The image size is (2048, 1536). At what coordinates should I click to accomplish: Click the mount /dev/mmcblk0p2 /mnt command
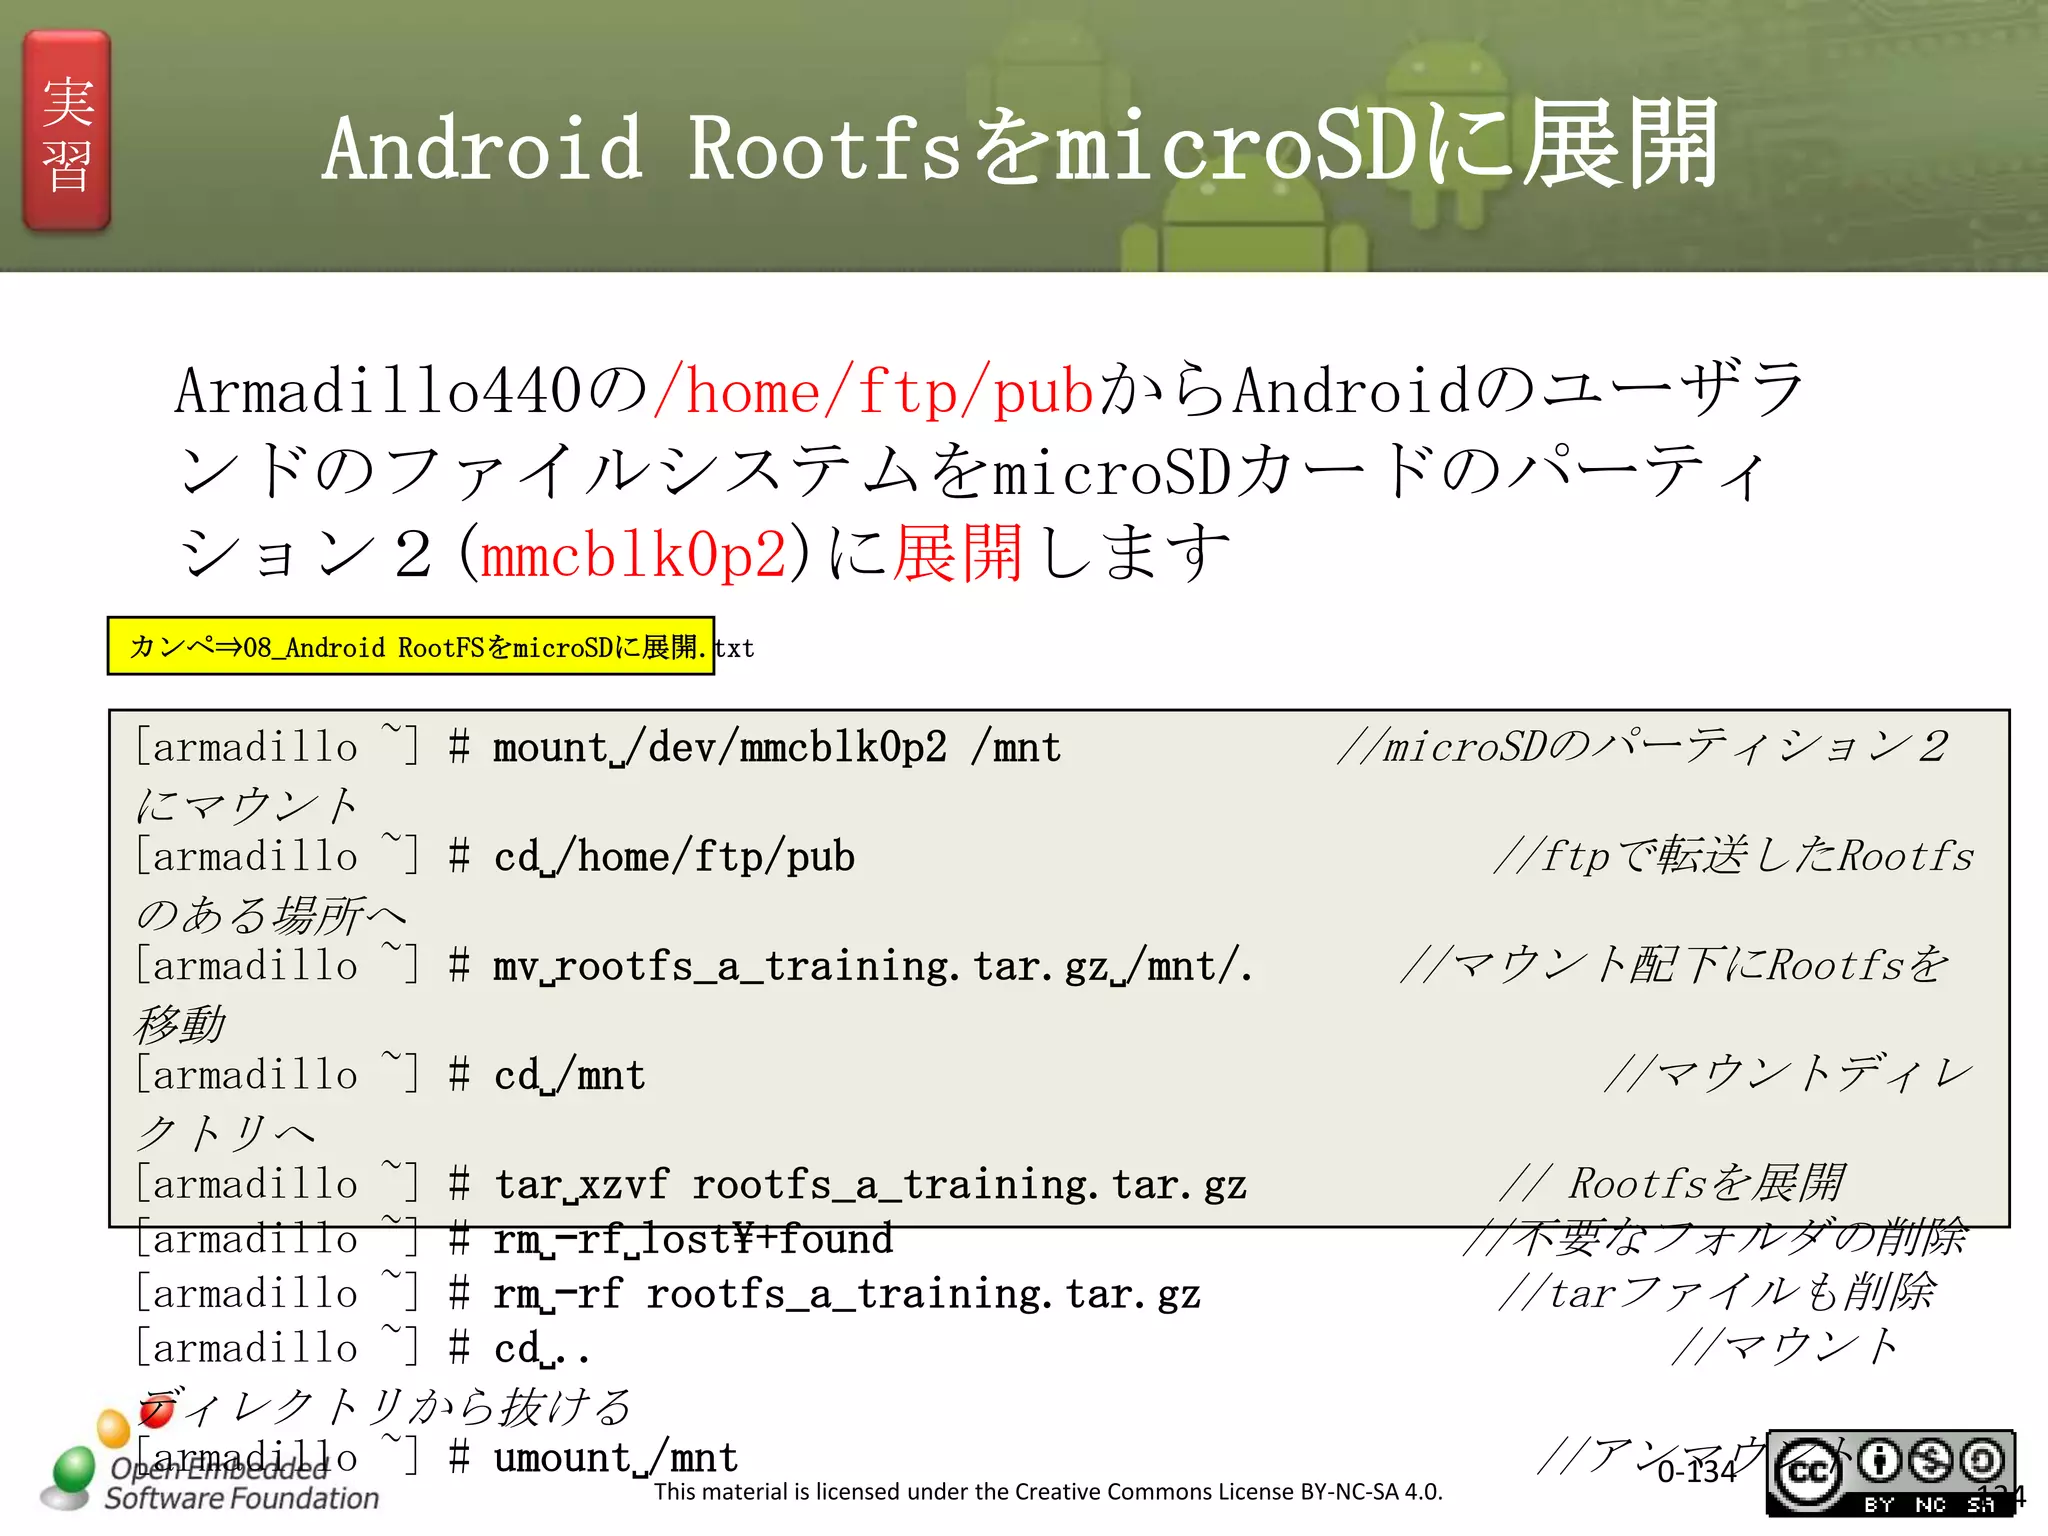click(777, 747)
